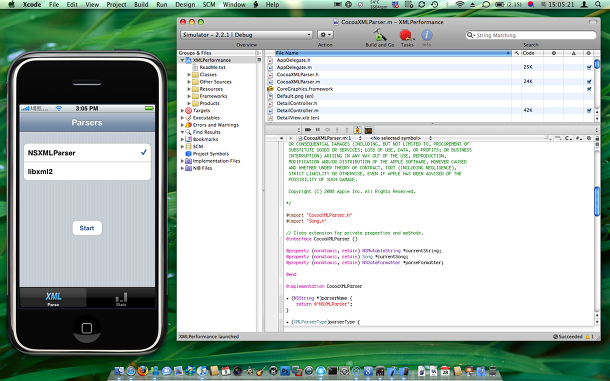Expand the Classes folder
Viewport: 610px width, 381px height.
(x=189, y=75)
